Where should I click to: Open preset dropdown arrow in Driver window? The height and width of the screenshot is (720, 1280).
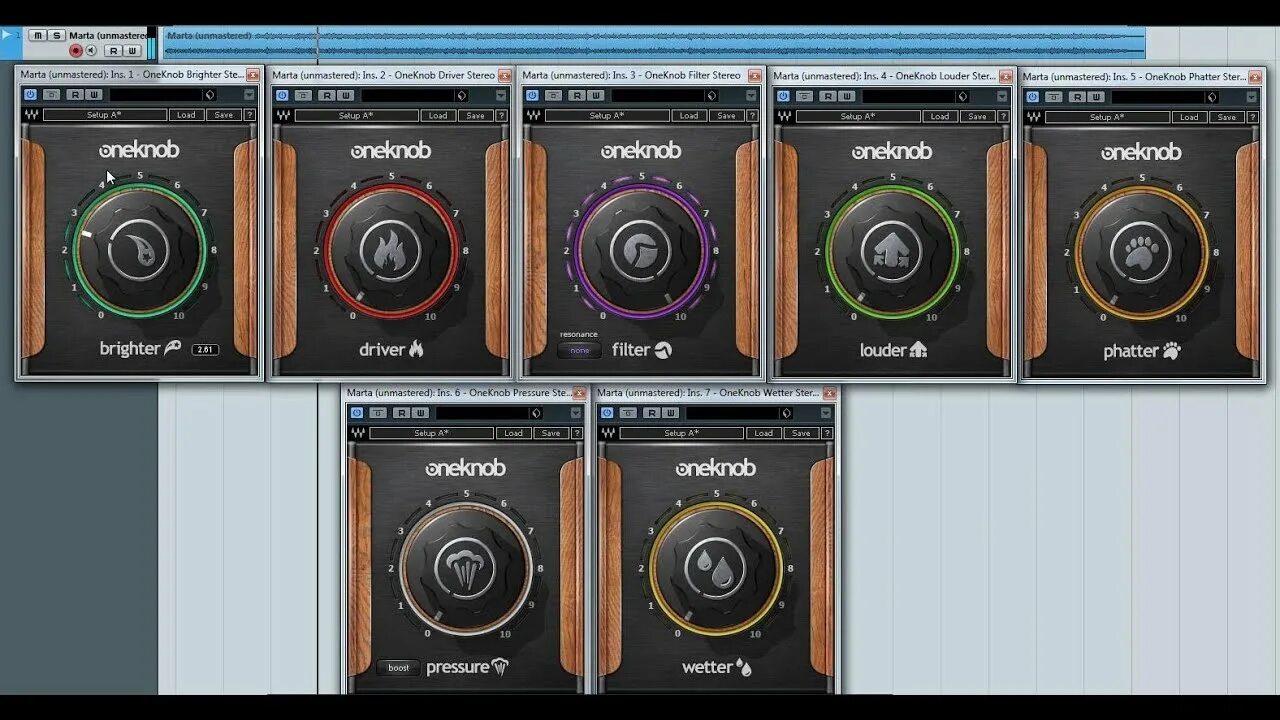500,95
